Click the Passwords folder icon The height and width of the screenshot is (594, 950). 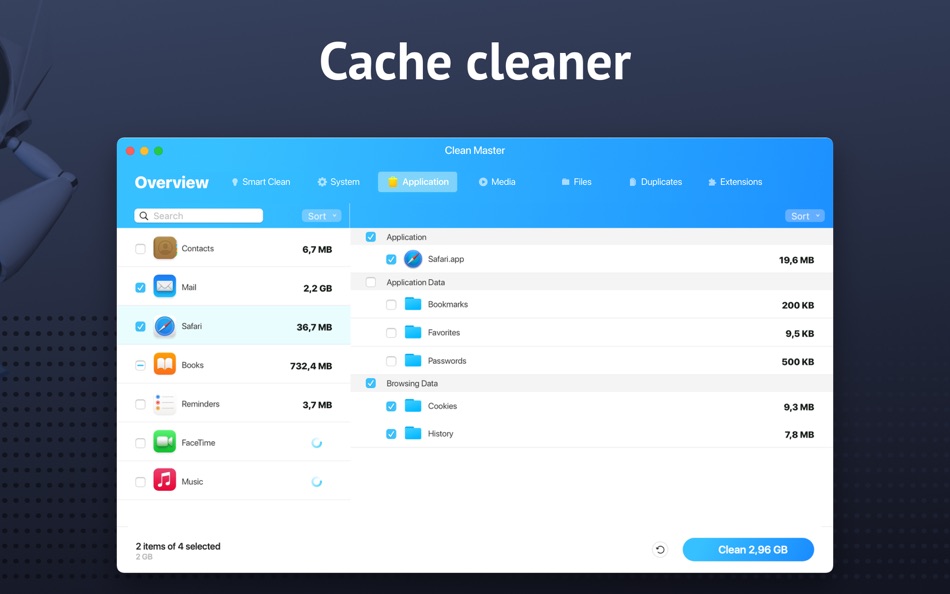coord(413,360)
